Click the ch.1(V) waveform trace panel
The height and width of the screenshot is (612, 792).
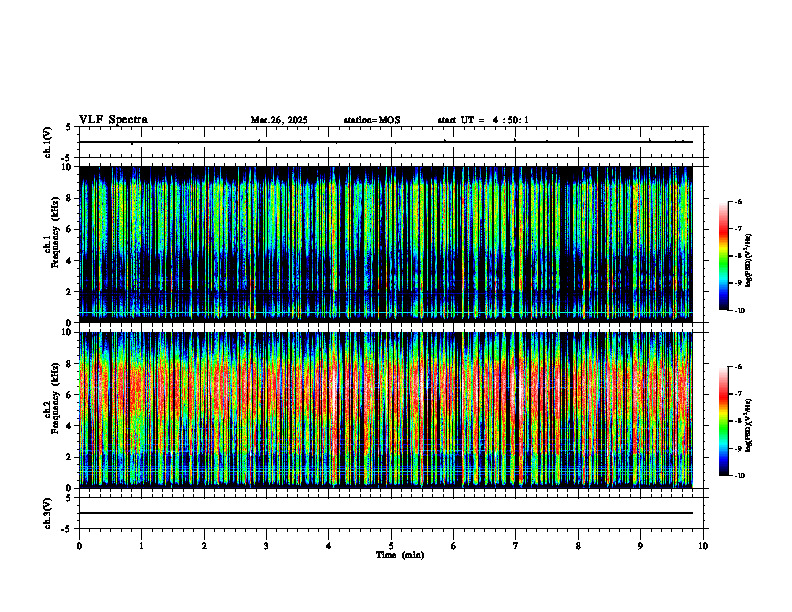tap(391, 142)
